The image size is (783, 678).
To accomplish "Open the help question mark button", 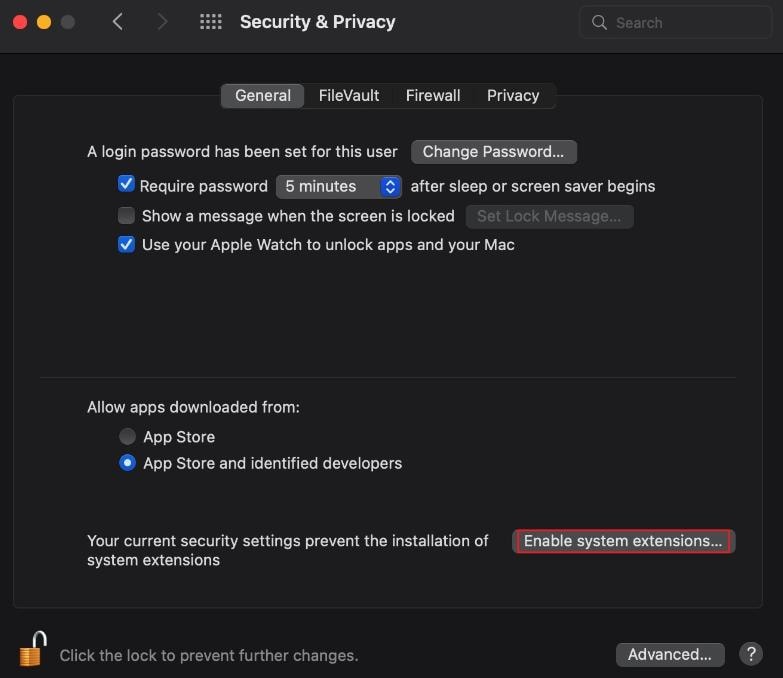I will pos(750,654).
